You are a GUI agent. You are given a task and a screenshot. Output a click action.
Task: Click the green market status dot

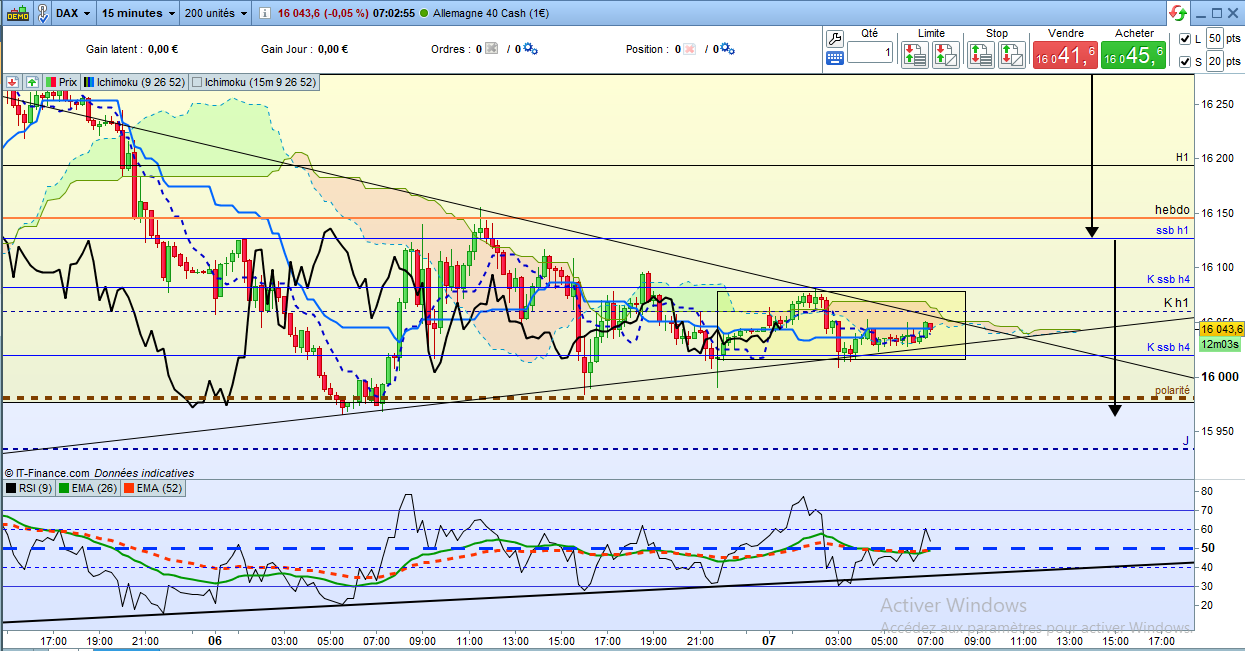(425, 14)
